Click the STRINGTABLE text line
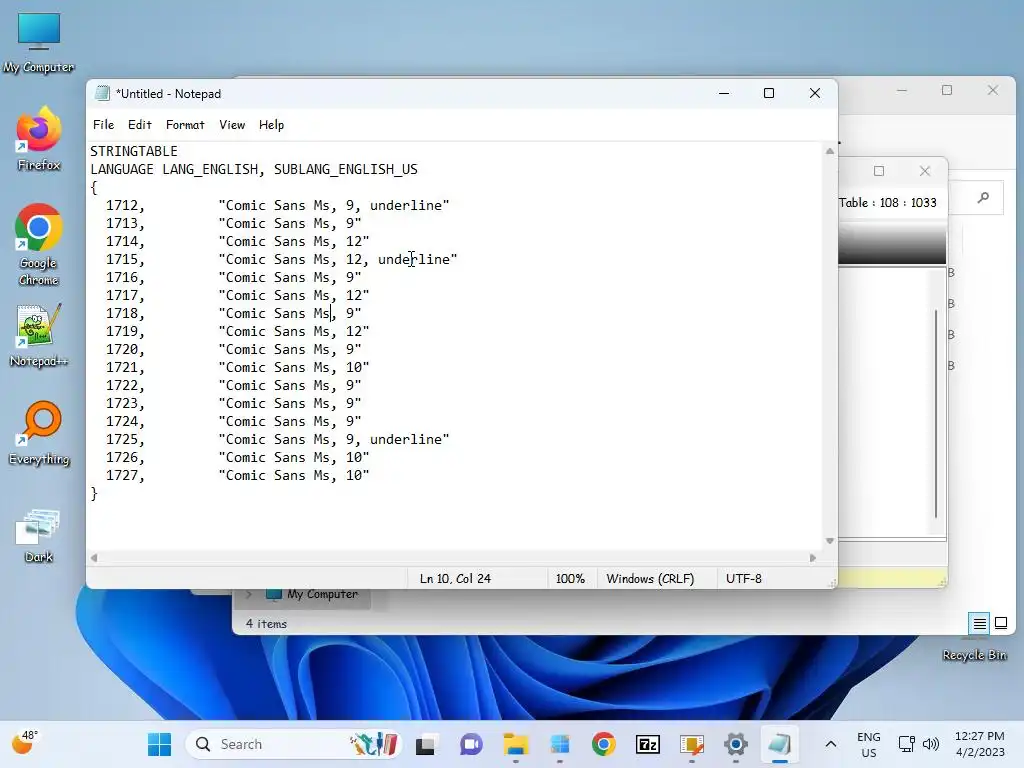The height and width of the screenshot is (768, 1024). [134, 151]
